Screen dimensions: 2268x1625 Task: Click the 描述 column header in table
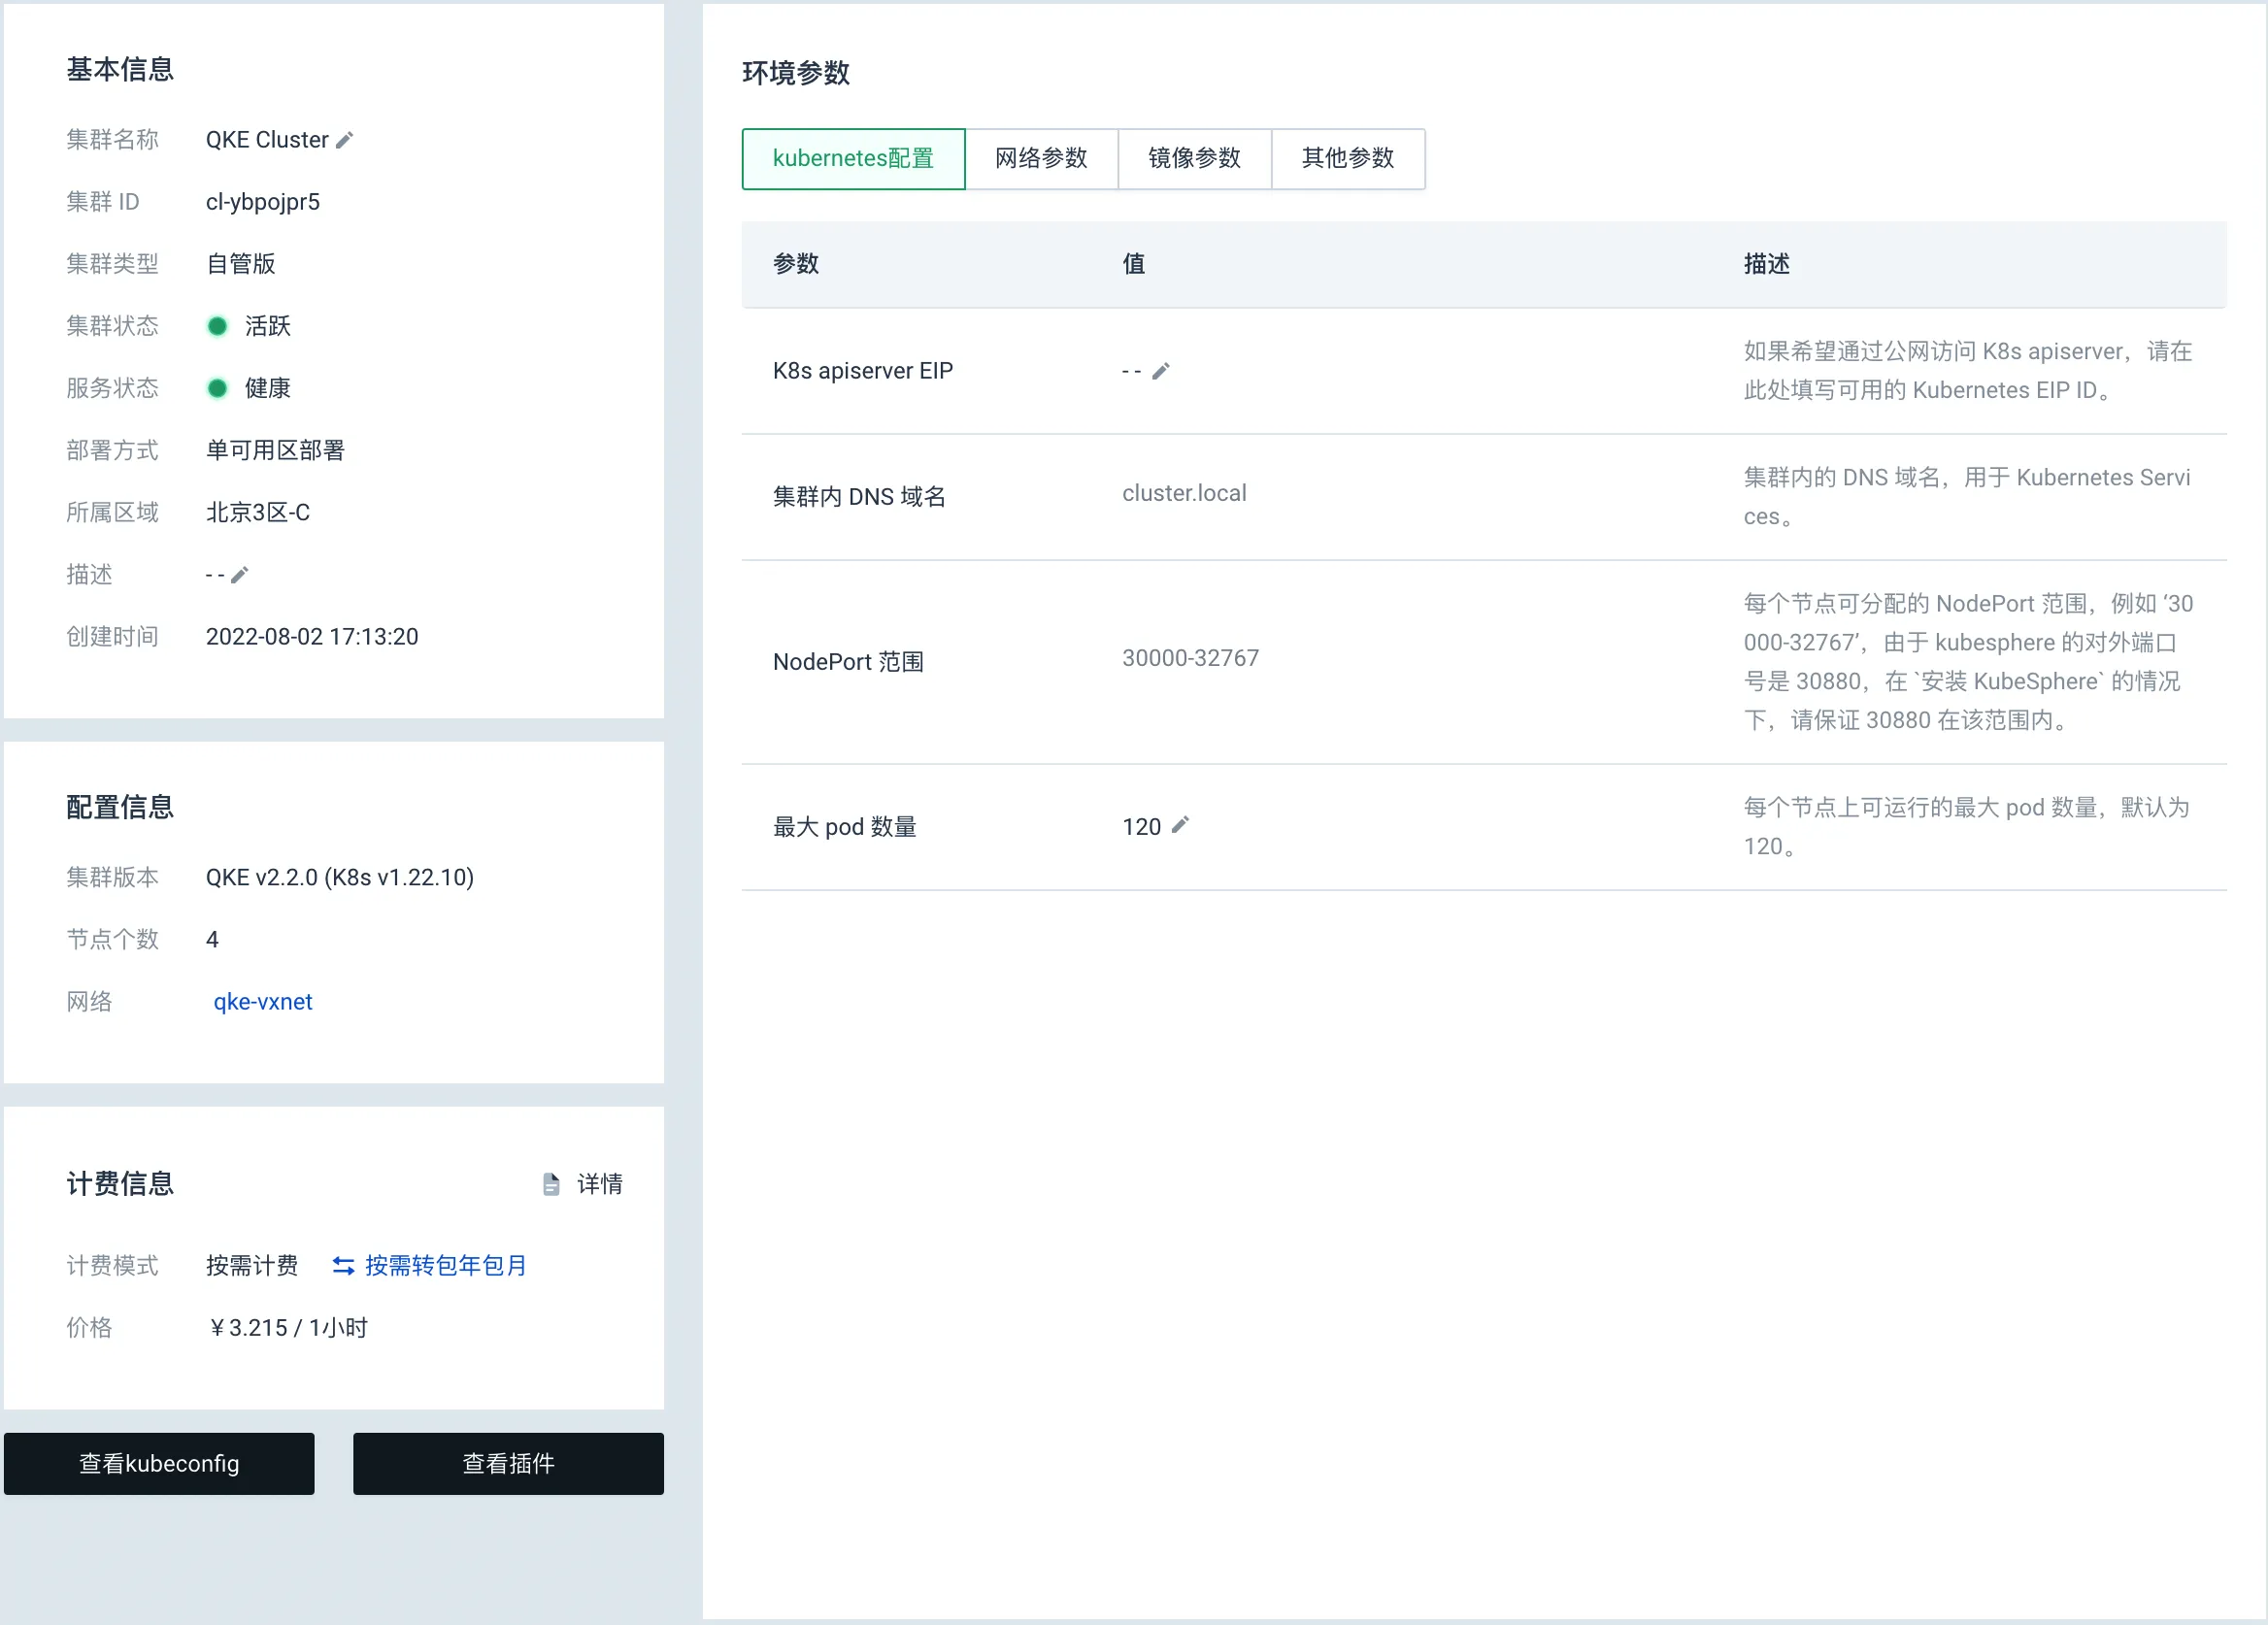1767,264
